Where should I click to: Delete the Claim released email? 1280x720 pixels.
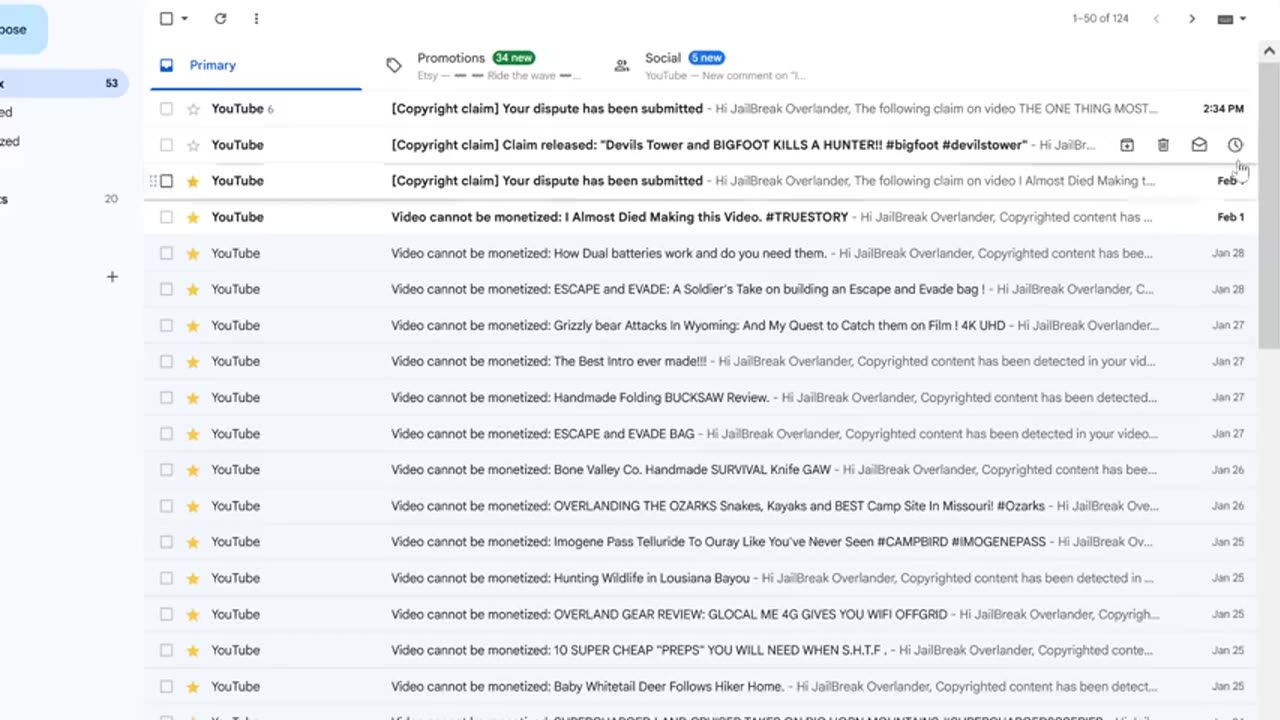[x=1163, y=145]
